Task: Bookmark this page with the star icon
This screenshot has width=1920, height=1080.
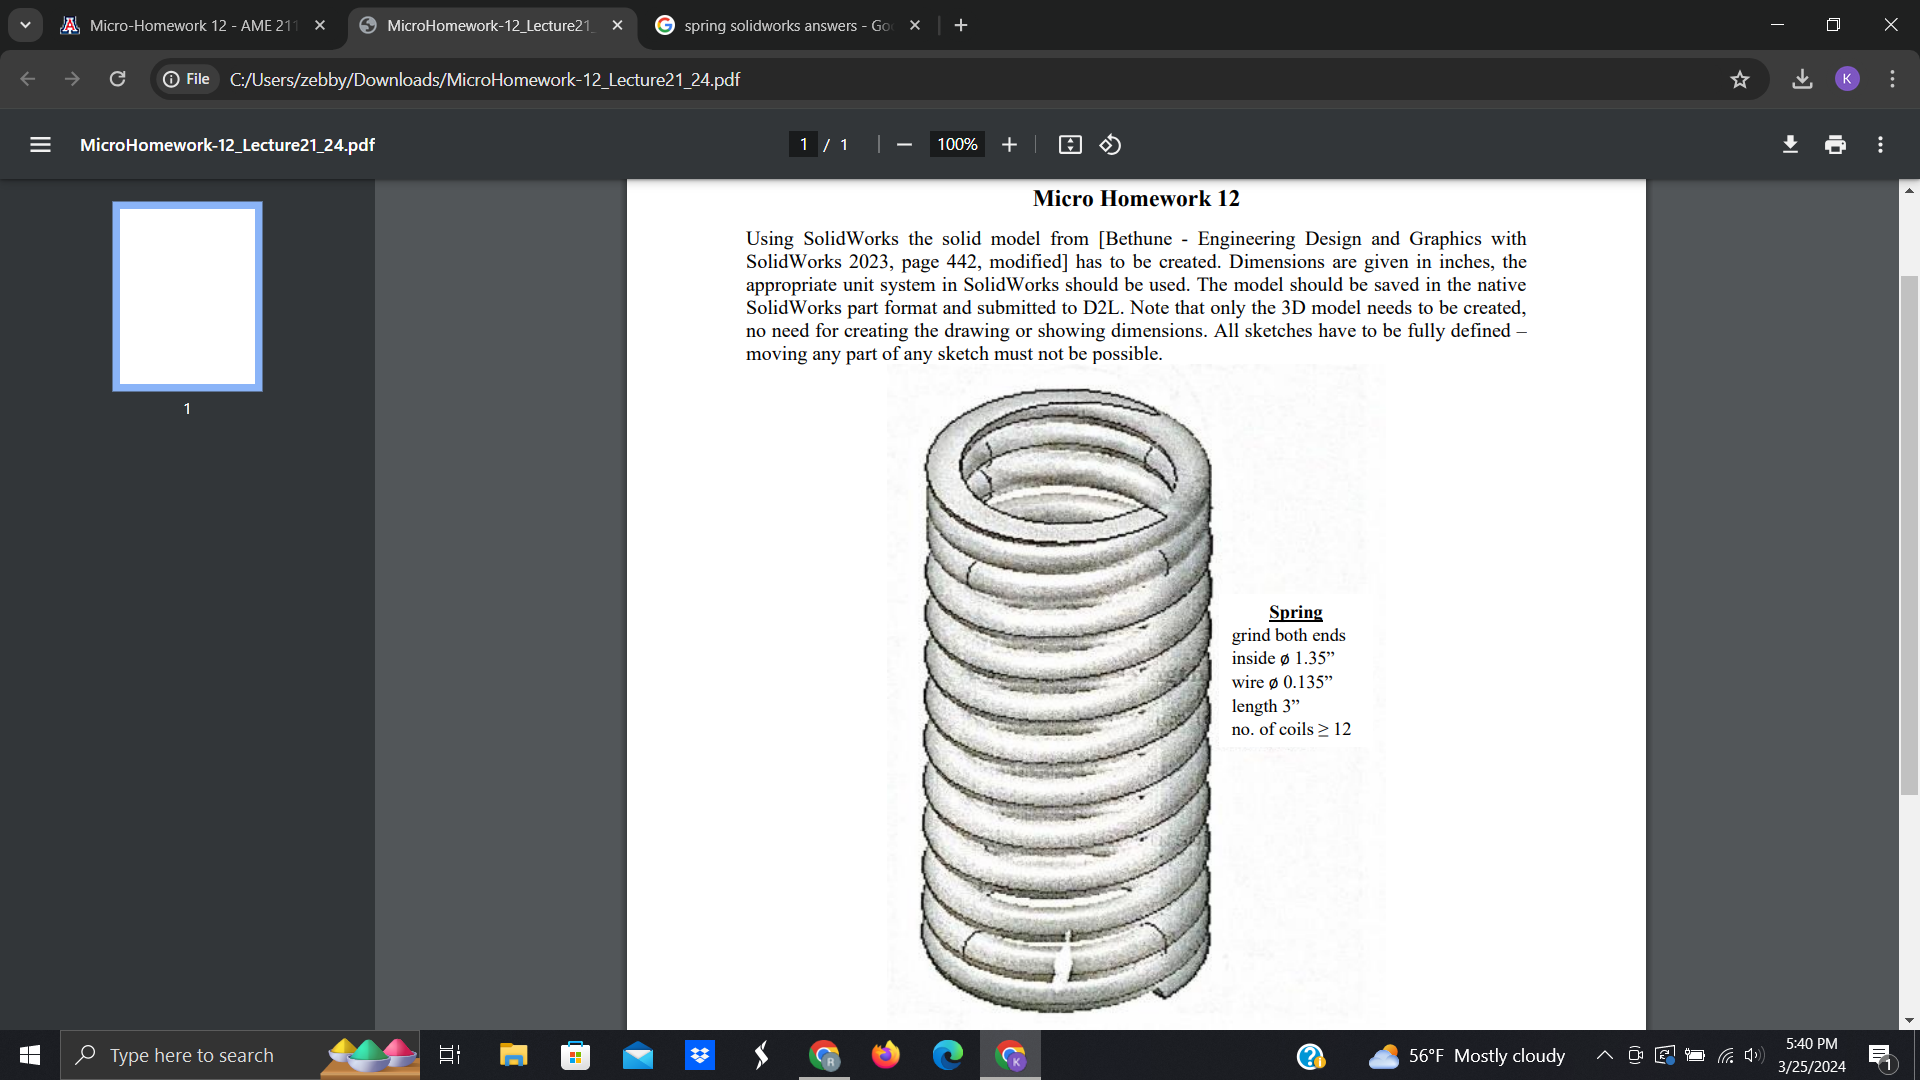Action: 1740,79
